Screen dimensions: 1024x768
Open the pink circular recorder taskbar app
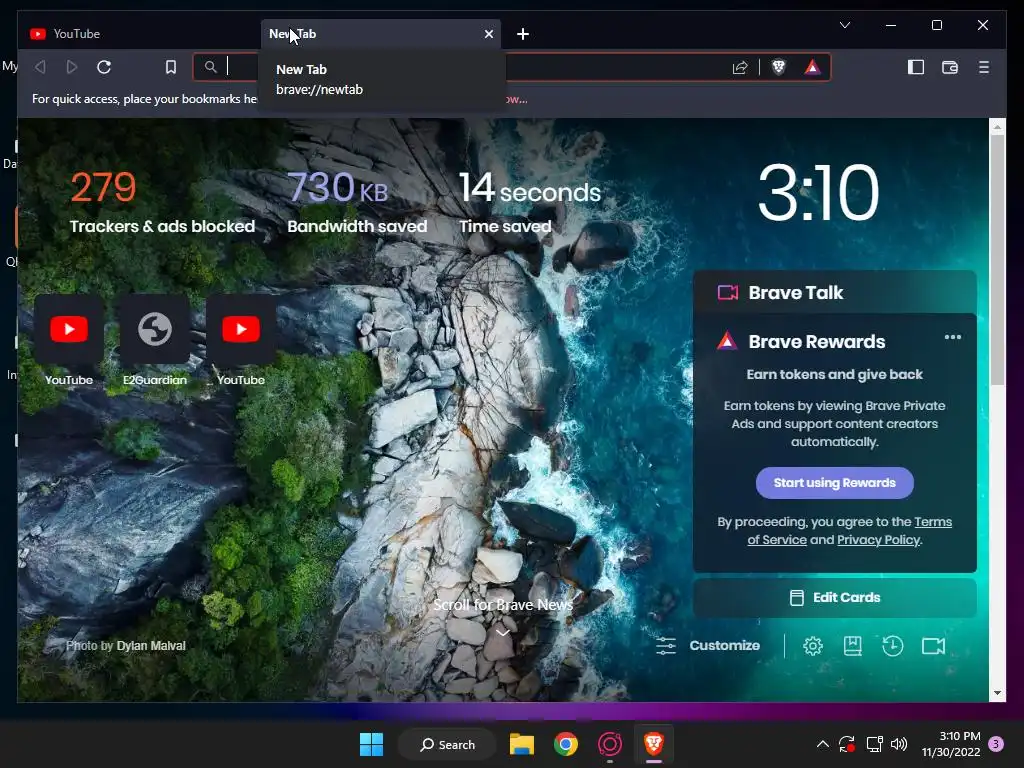point(609,744)
